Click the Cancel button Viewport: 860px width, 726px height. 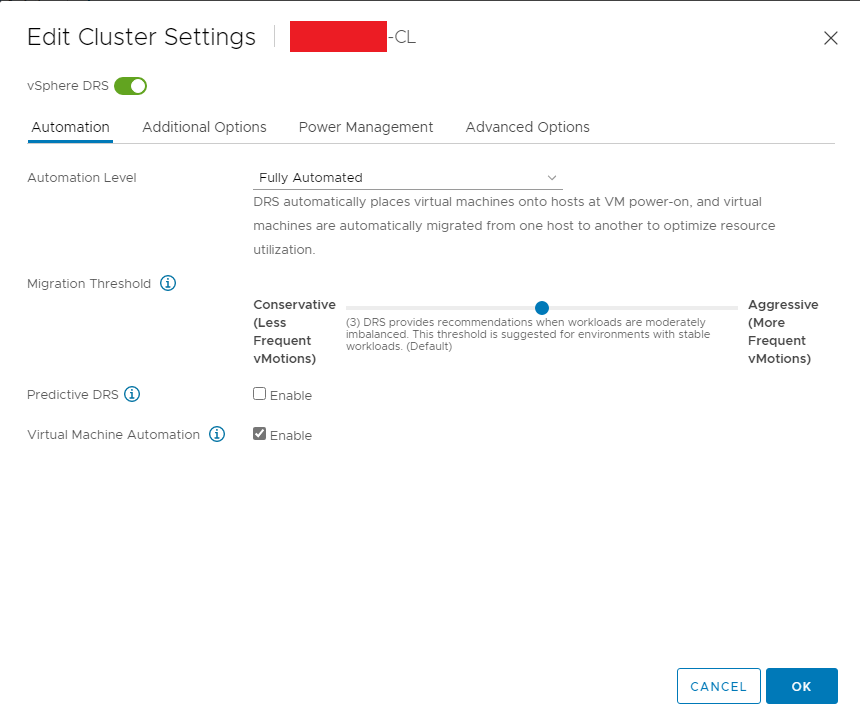(x=718, y=686)
